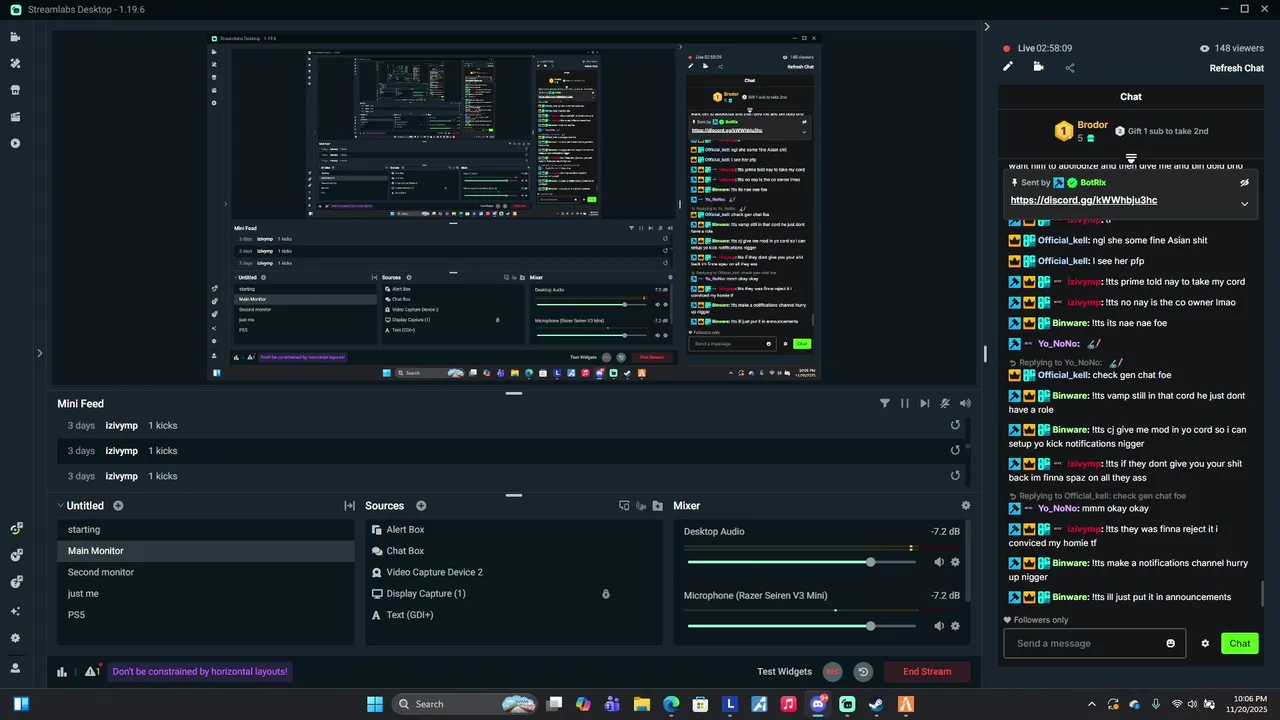
Task: Open performance stats bar chart icon
Action: coord(62,672)
